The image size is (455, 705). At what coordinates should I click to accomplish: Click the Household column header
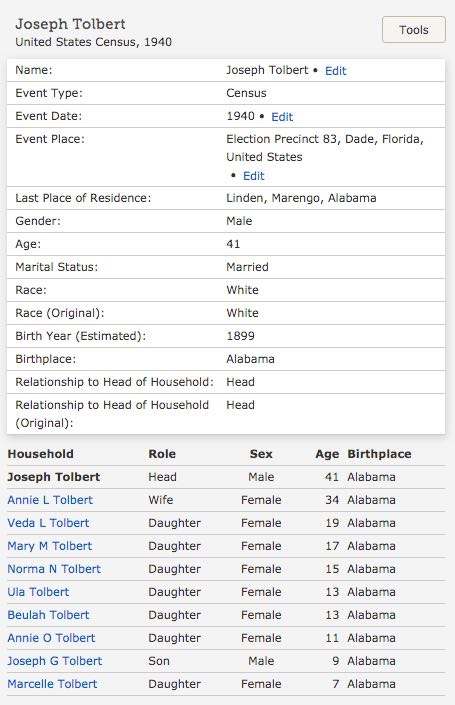tap(40, 454)
